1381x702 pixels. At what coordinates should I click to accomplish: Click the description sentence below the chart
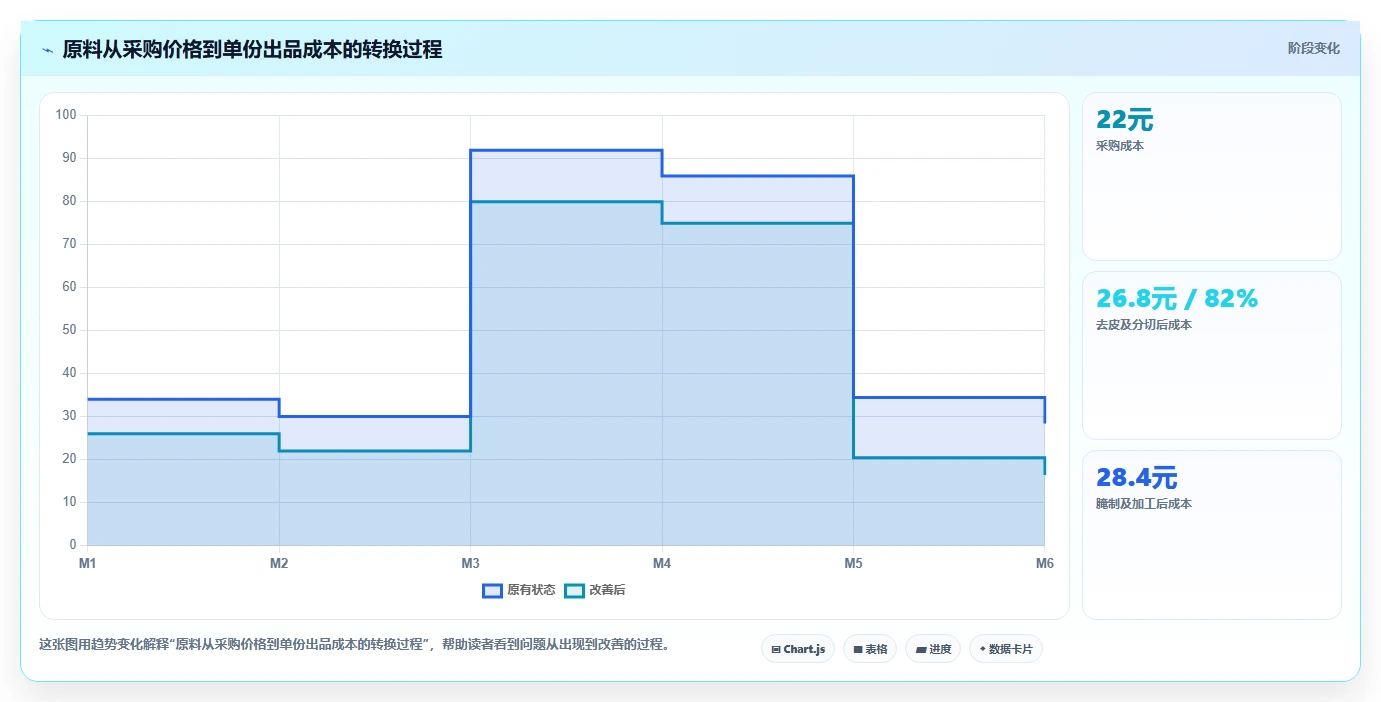point(354,644)
